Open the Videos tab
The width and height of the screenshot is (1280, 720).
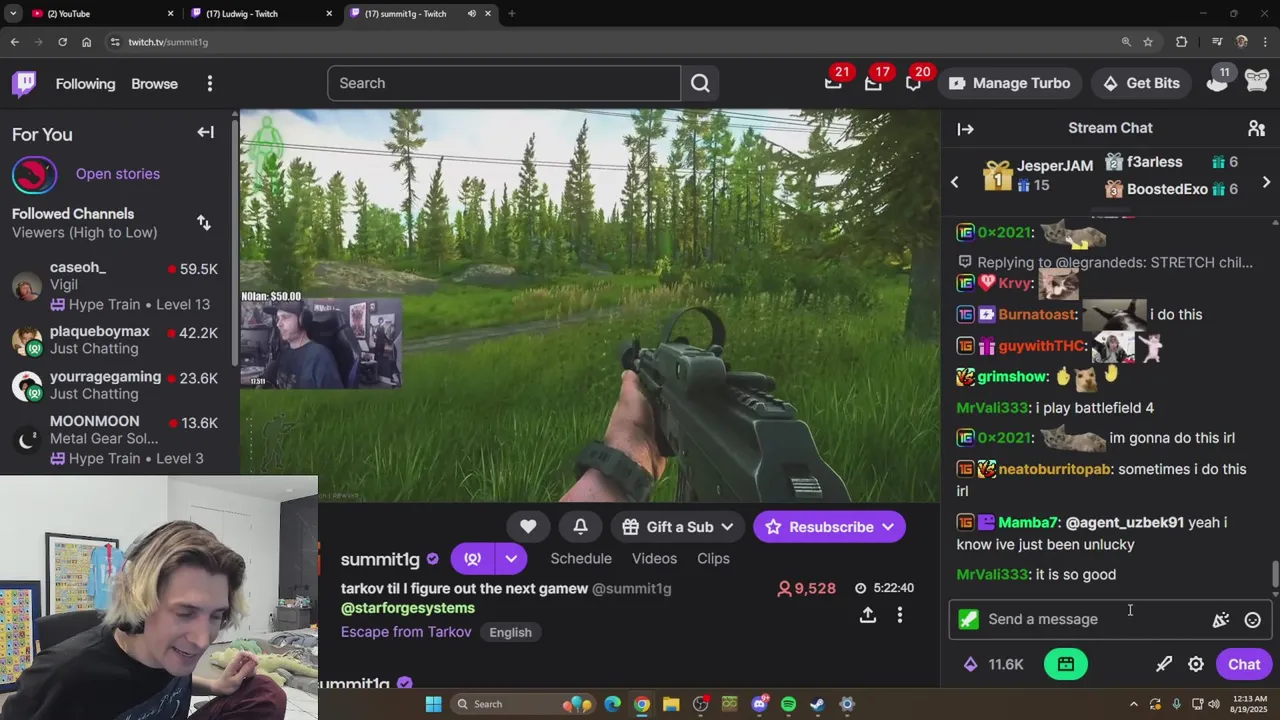[x=654, y=558]
